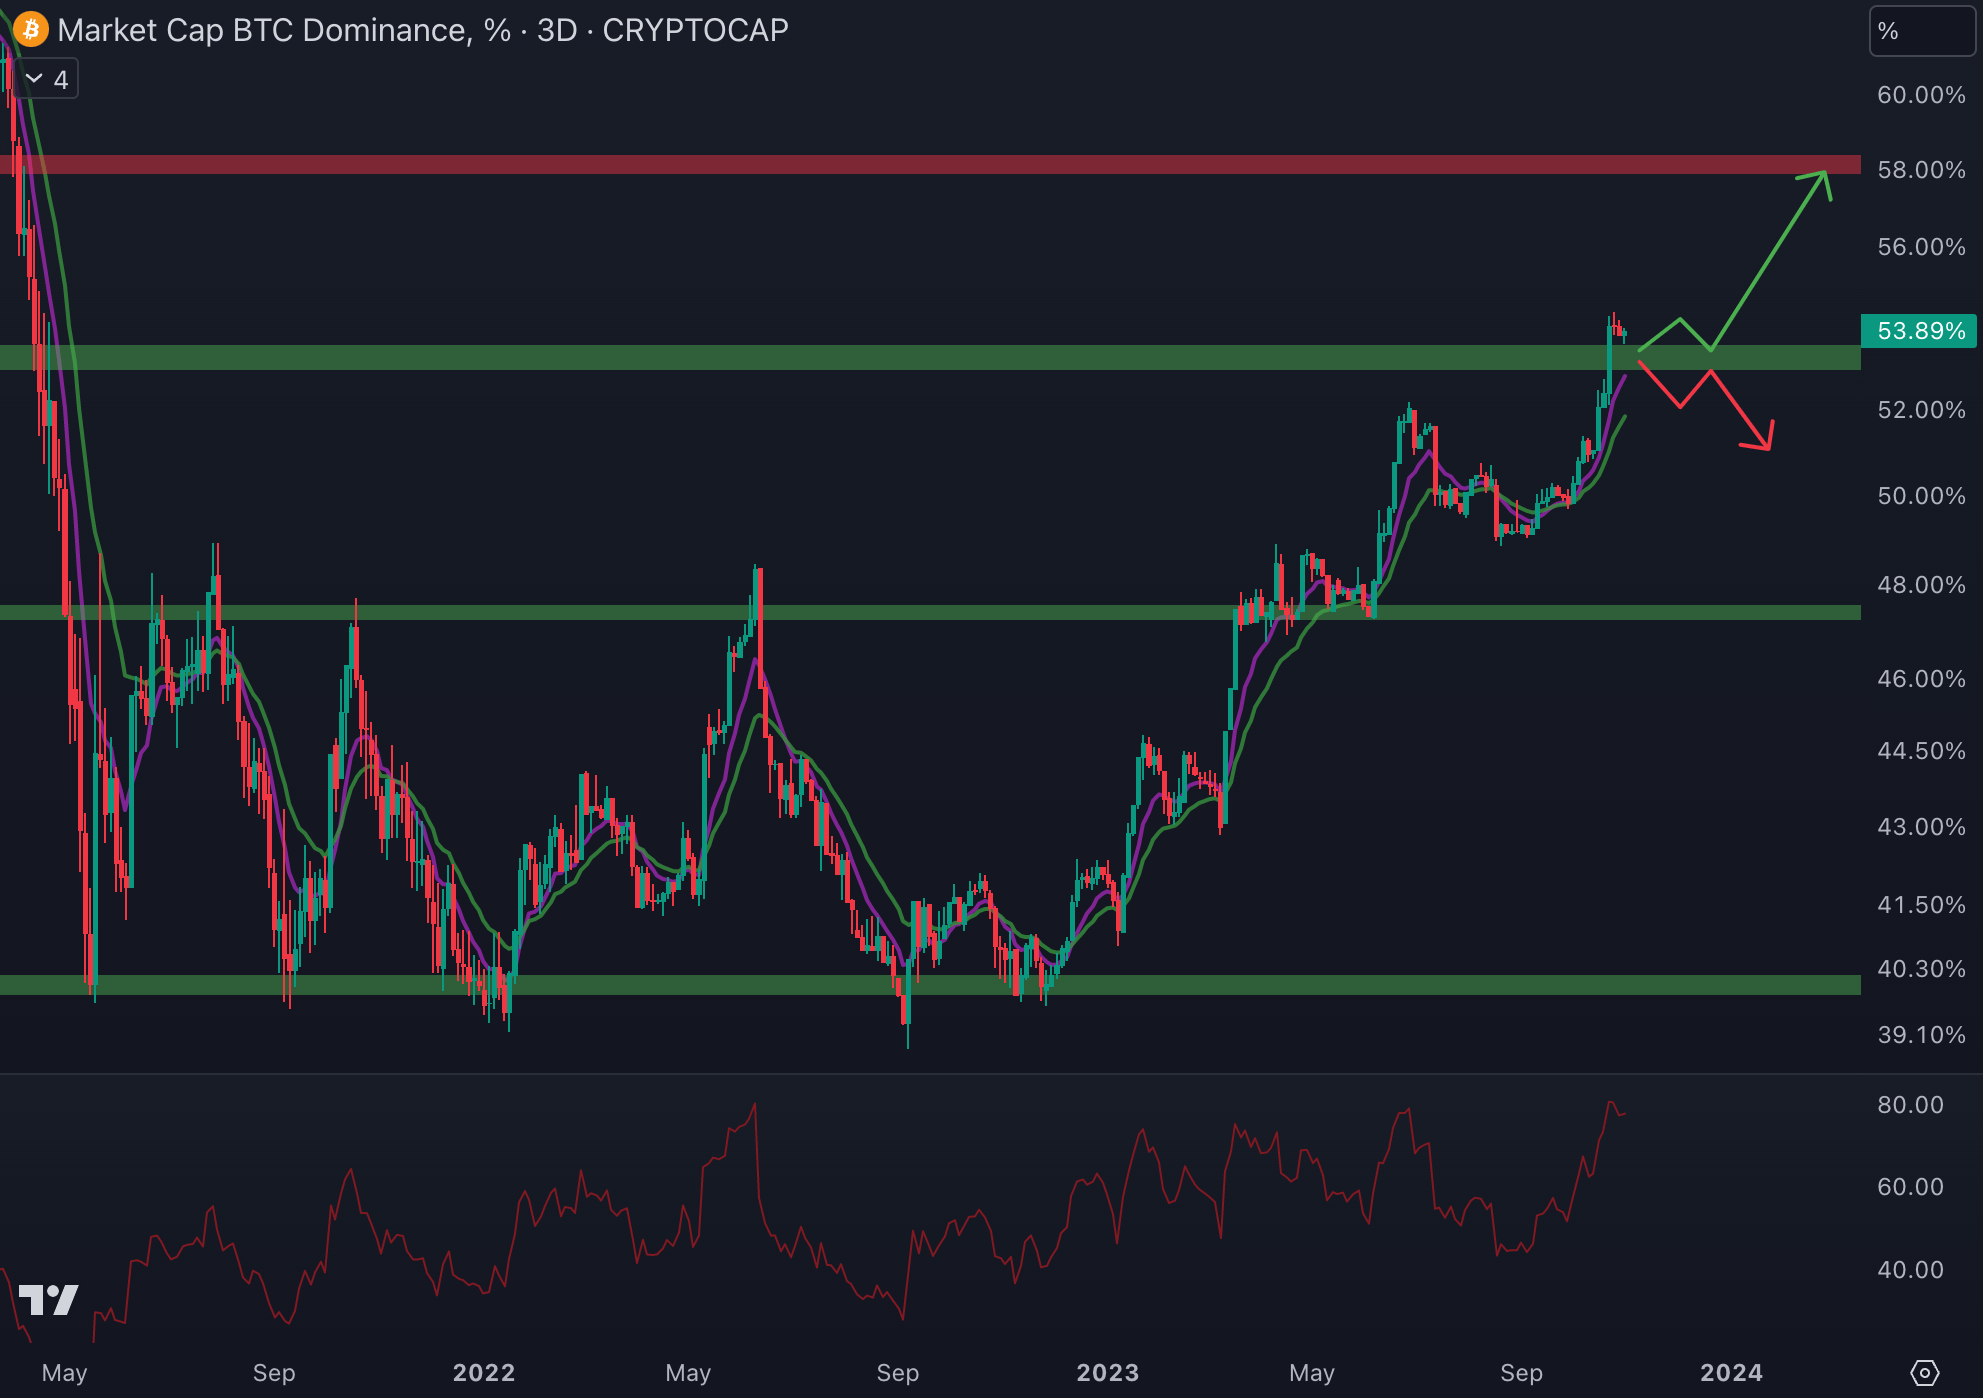
Task: Click the 3D interval label
Action: click(x=557, y=30)
